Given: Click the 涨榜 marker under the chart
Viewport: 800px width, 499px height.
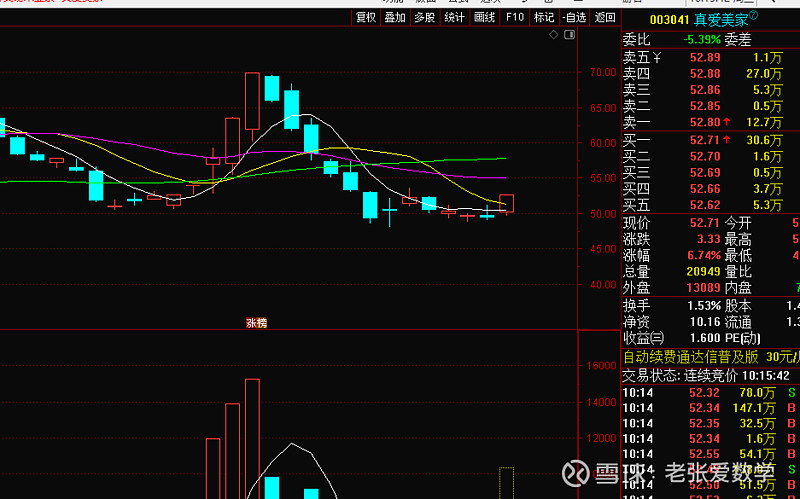Looking at the screenshot, I should [x=257, y=322].
